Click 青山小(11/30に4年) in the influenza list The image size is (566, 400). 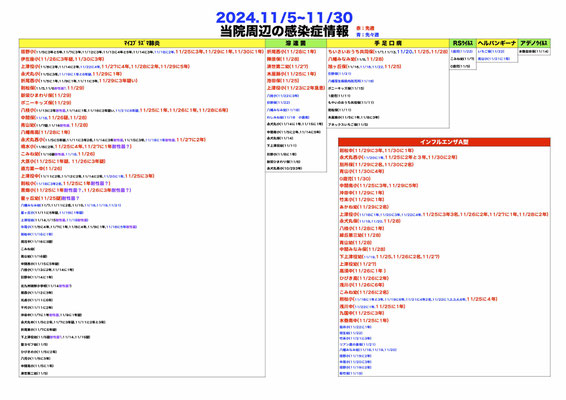(362, 171)
